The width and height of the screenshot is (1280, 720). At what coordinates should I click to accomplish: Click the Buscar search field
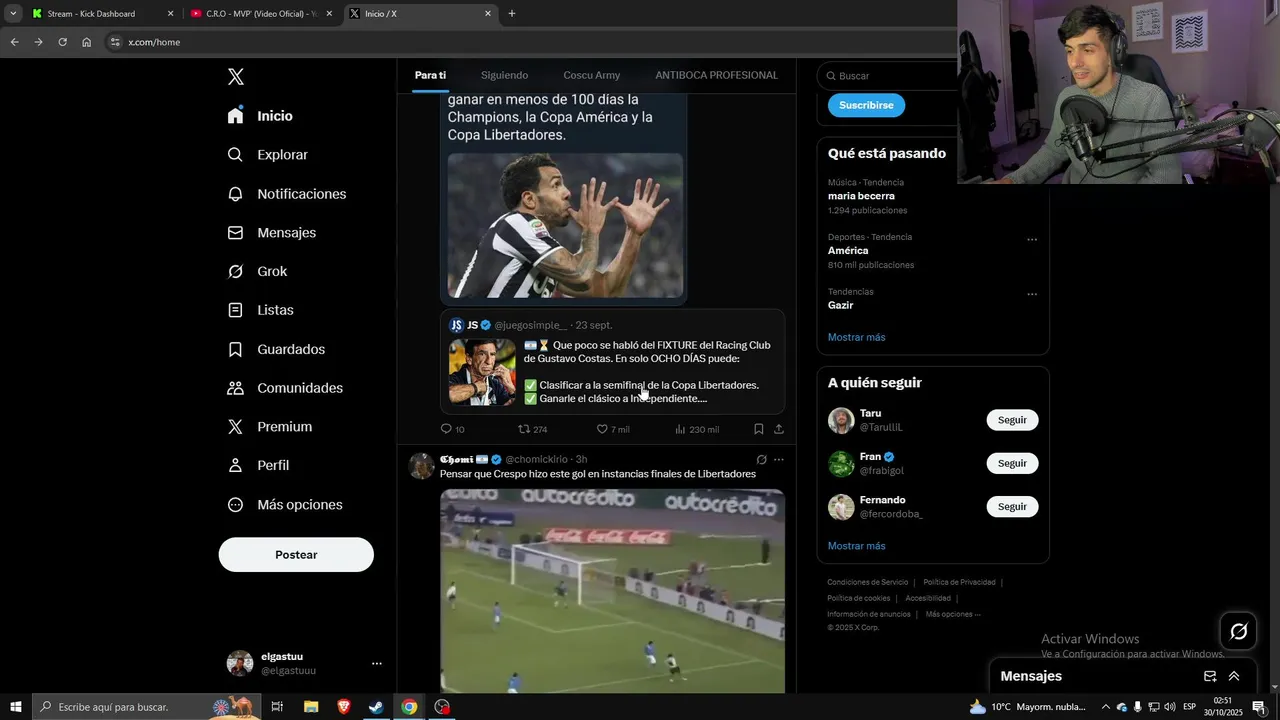coord(890,76)
